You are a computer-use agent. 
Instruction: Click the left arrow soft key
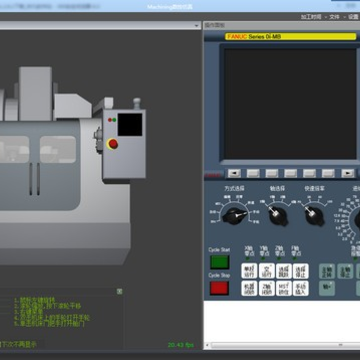(x=234, y=173)
